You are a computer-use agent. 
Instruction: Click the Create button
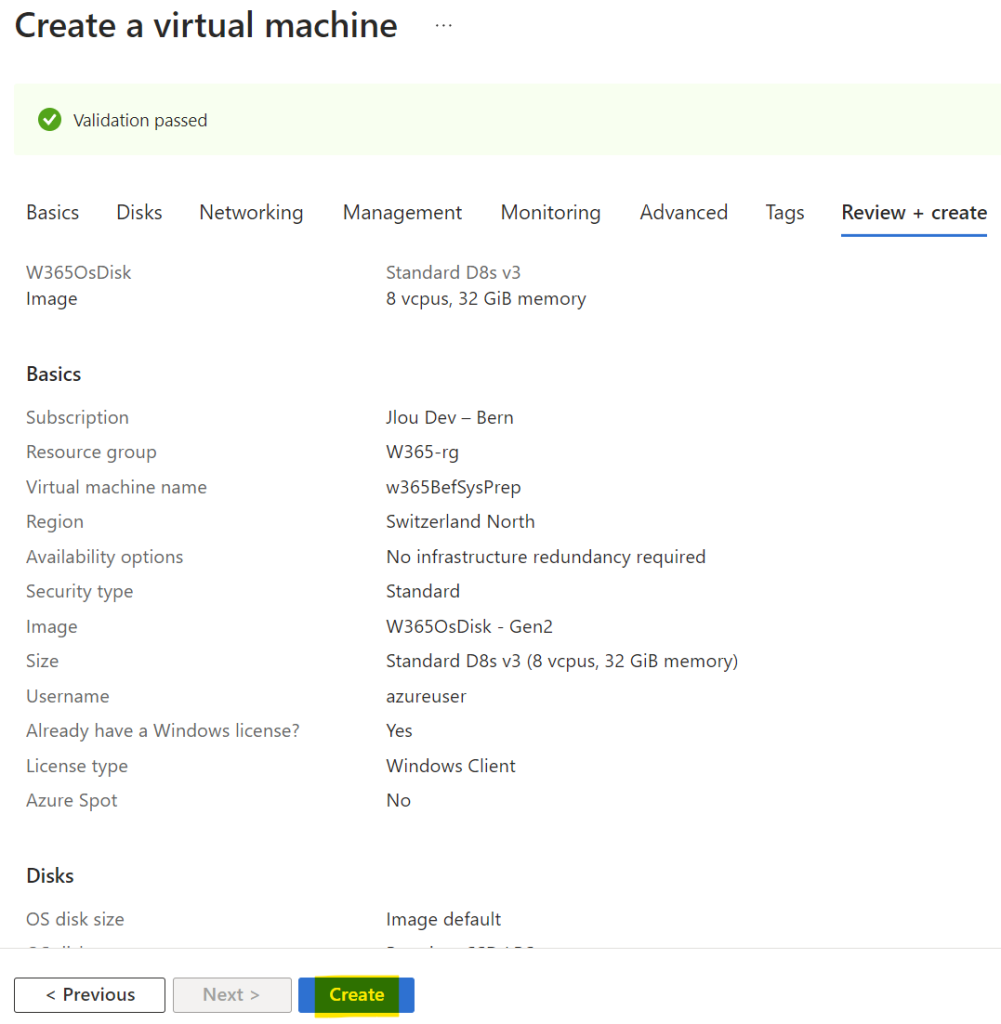tap(357, 995)
